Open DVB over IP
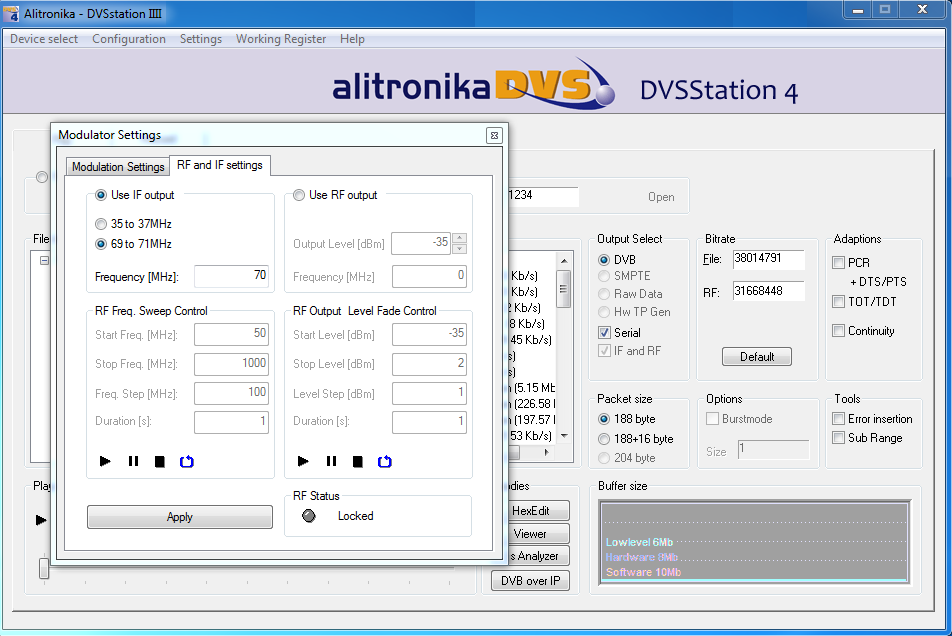Screen dimensions: 952x636 tap(530, 580)
